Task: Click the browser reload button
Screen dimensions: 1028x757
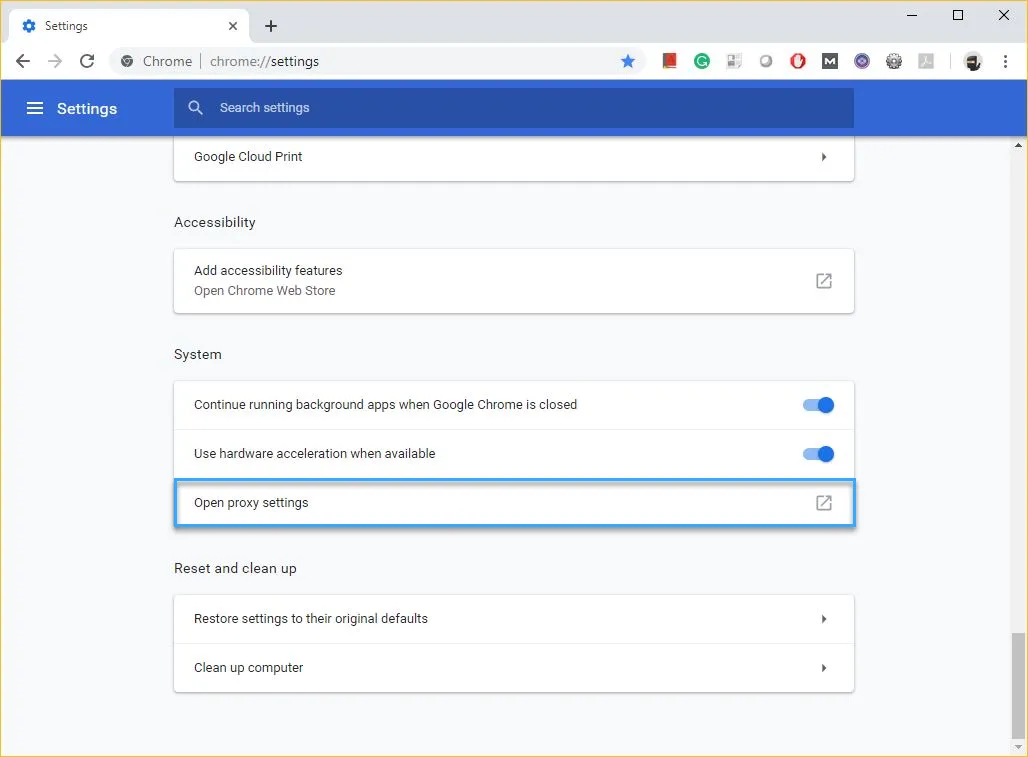Action: pos(87,61)
